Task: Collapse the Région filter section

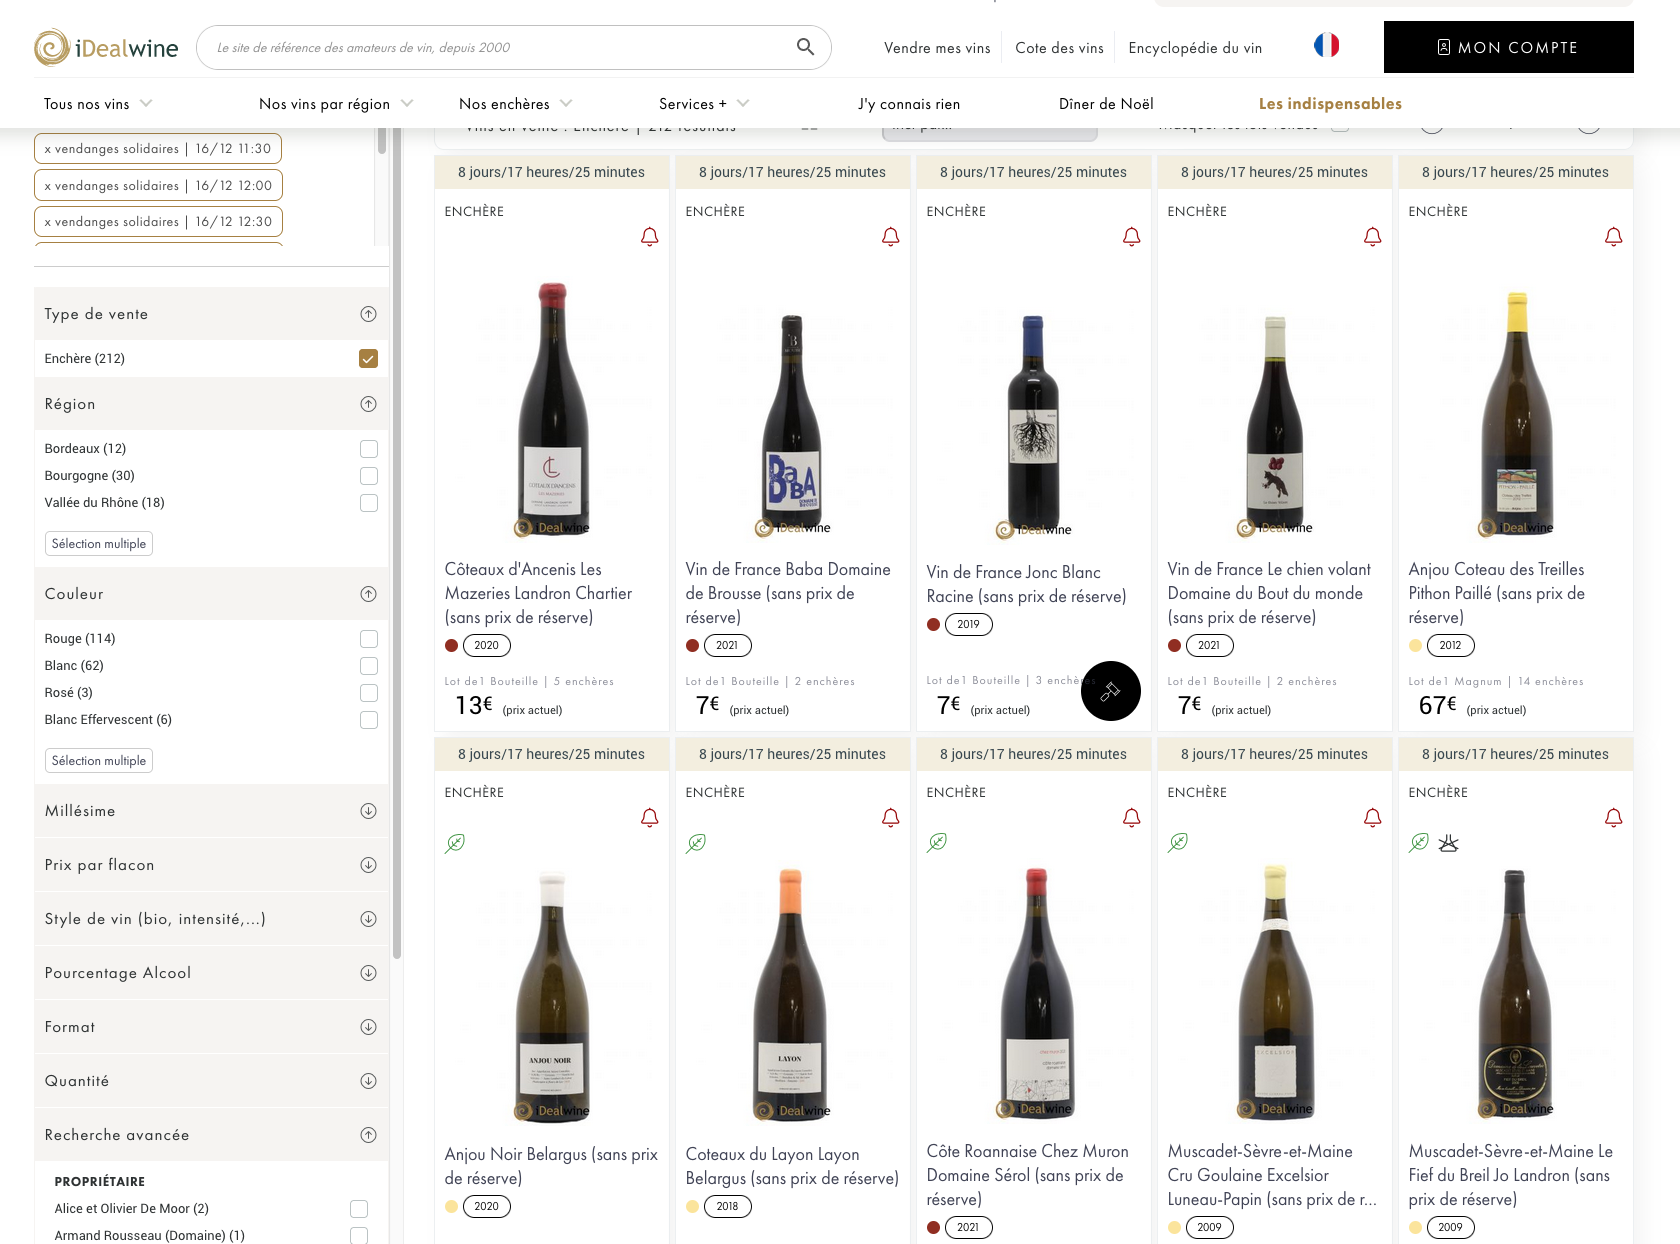Action: [368, 404]
